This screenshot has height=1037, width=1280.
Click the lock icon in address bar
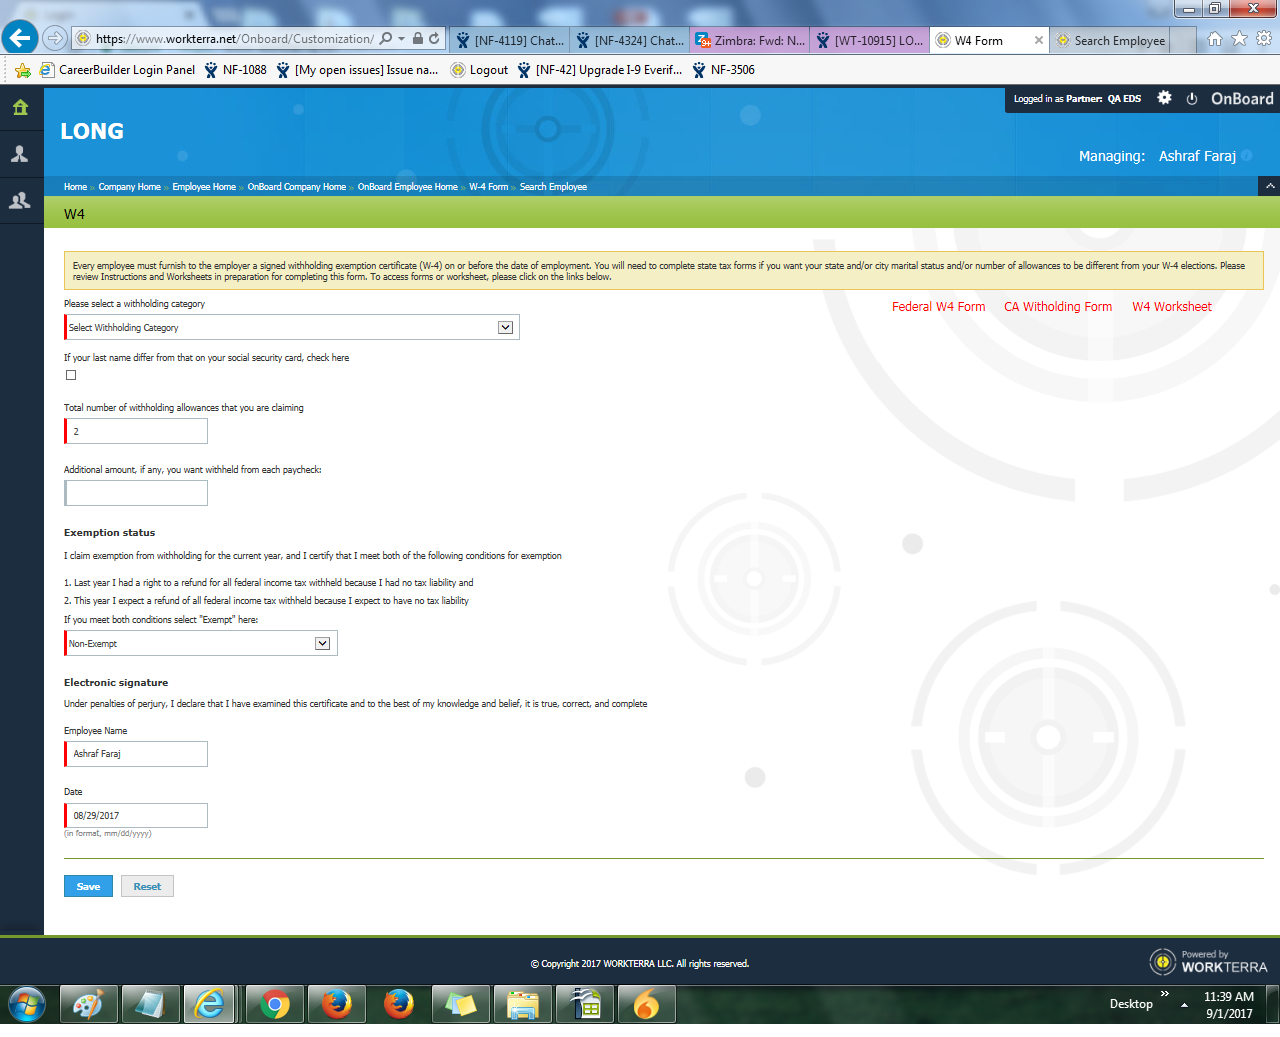[418, 39]
